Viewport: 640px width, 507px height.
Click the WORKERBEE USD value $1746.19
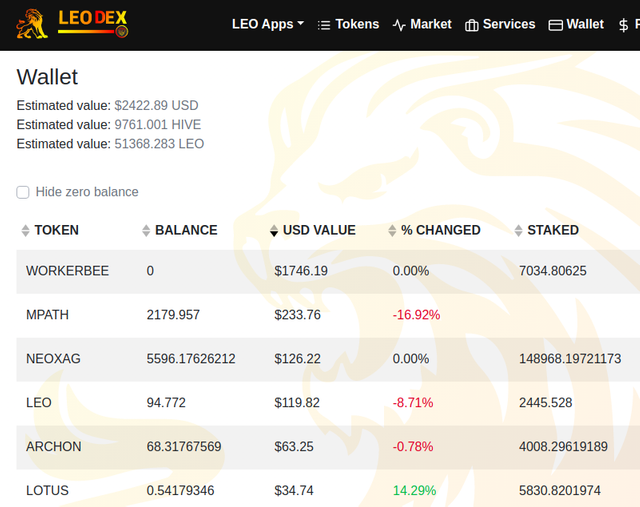pyautogui.click(x=301, y=271)
